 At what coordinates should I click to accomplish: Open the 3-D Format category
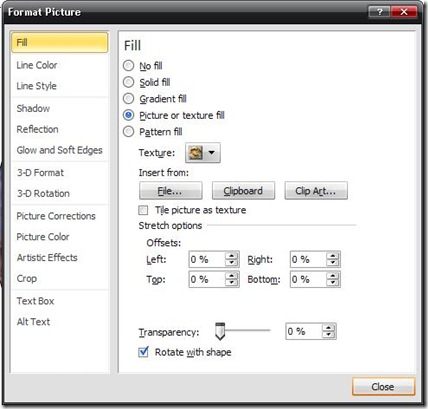60,173
